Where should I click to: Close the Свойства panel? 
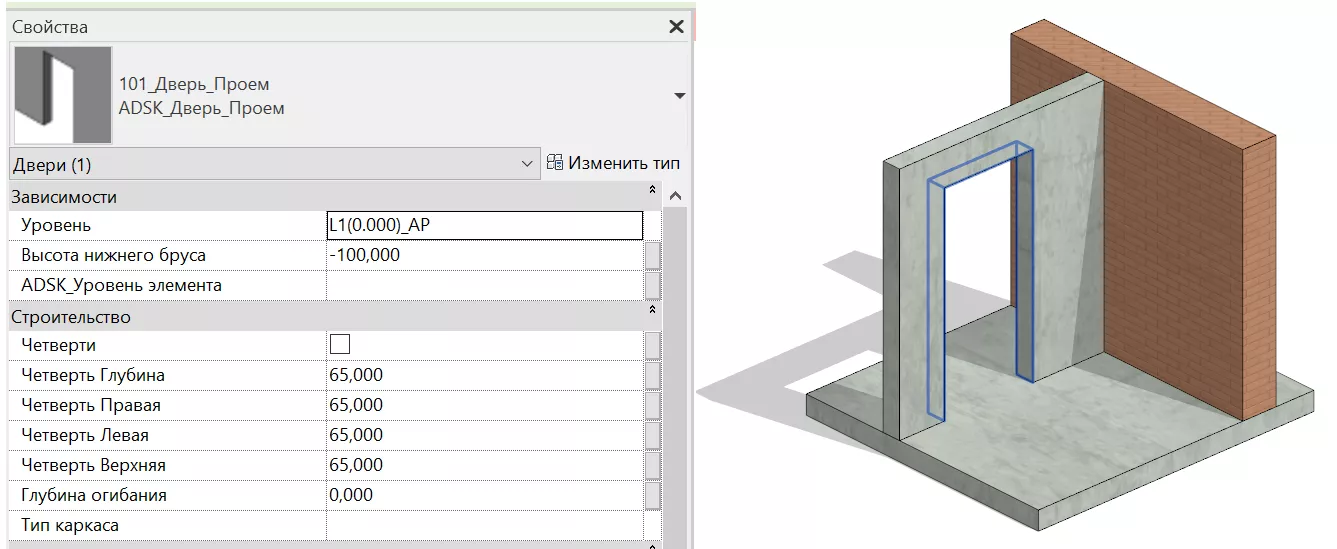(x=676, y=27)
